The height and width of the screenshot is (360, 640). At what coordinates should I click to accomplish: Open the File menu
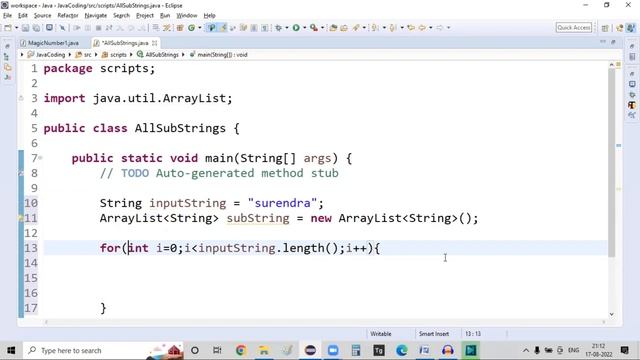(x=7, y=16)
